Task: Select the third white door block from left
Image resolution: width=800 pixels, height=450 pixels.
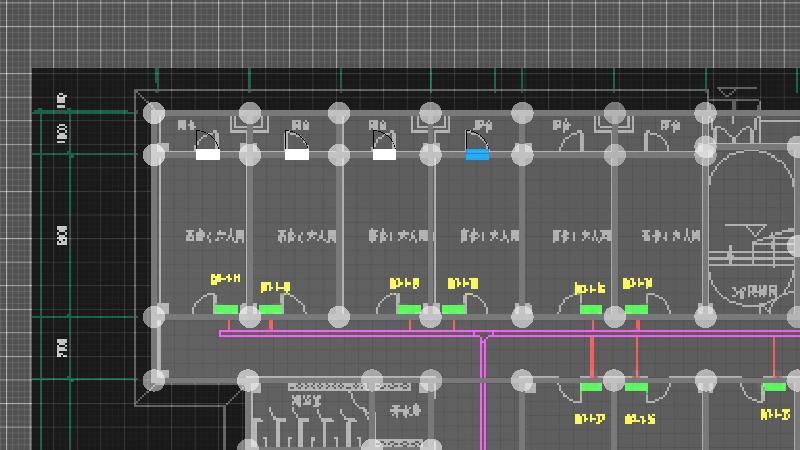Action: coord(384,155)
